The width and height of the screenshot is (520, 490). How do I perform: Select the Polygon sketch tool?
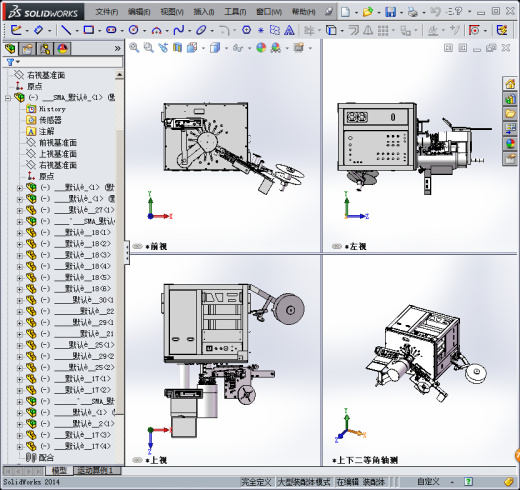coord(246,30)
